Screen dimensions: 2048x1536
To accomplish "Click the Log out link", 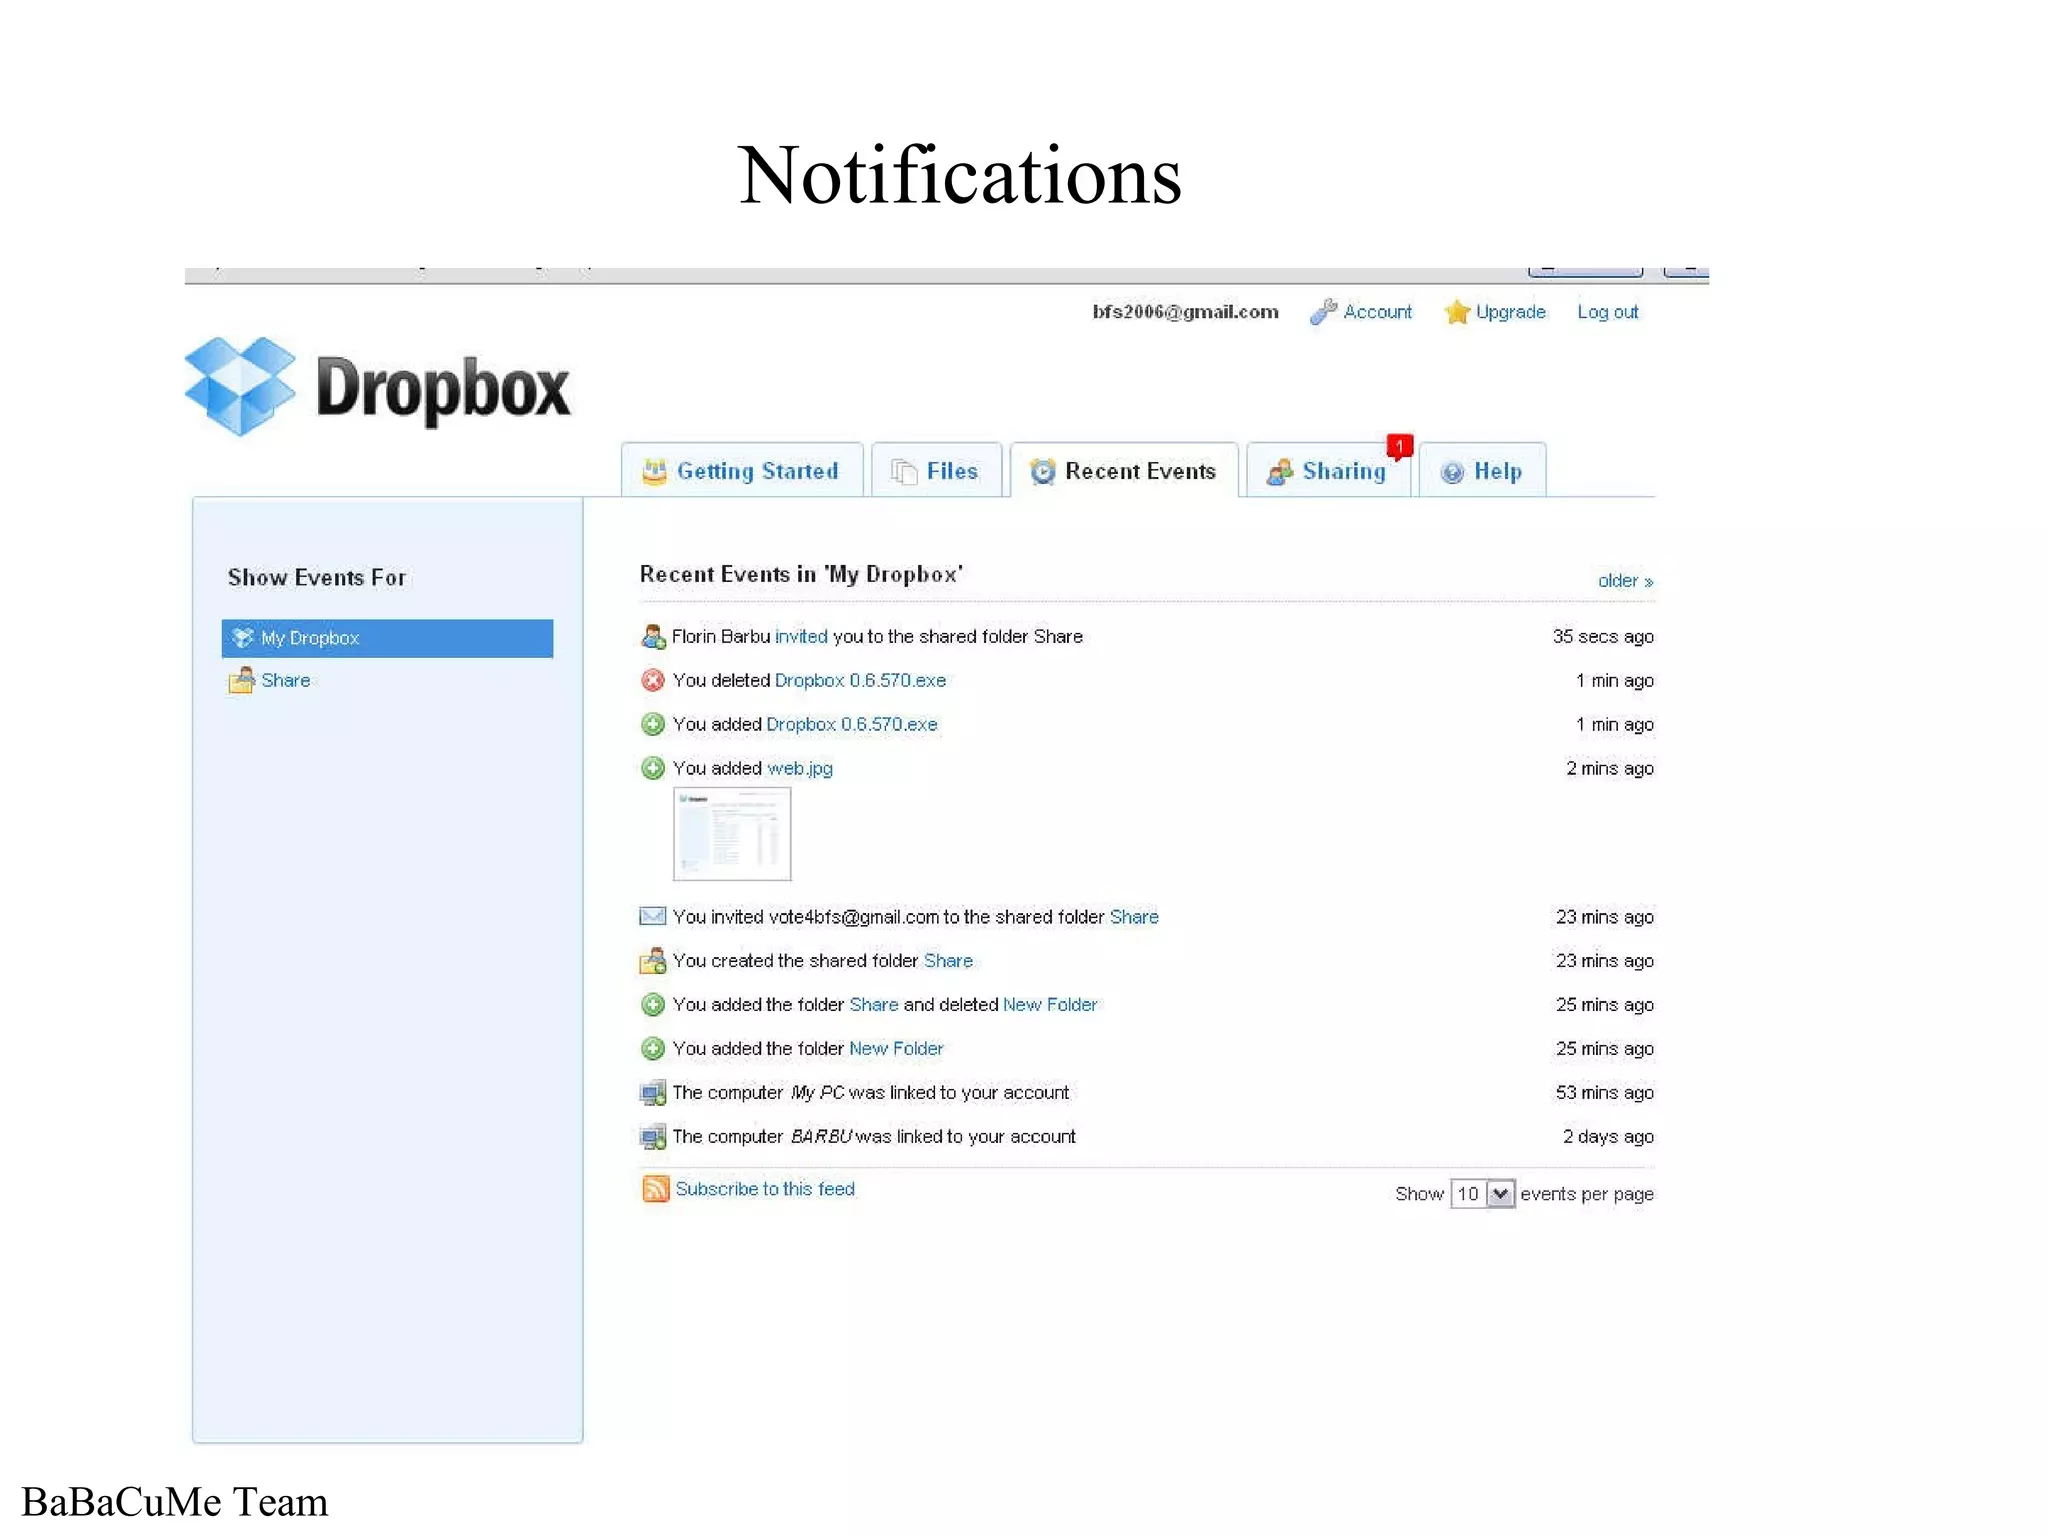I will (1607, 312).
